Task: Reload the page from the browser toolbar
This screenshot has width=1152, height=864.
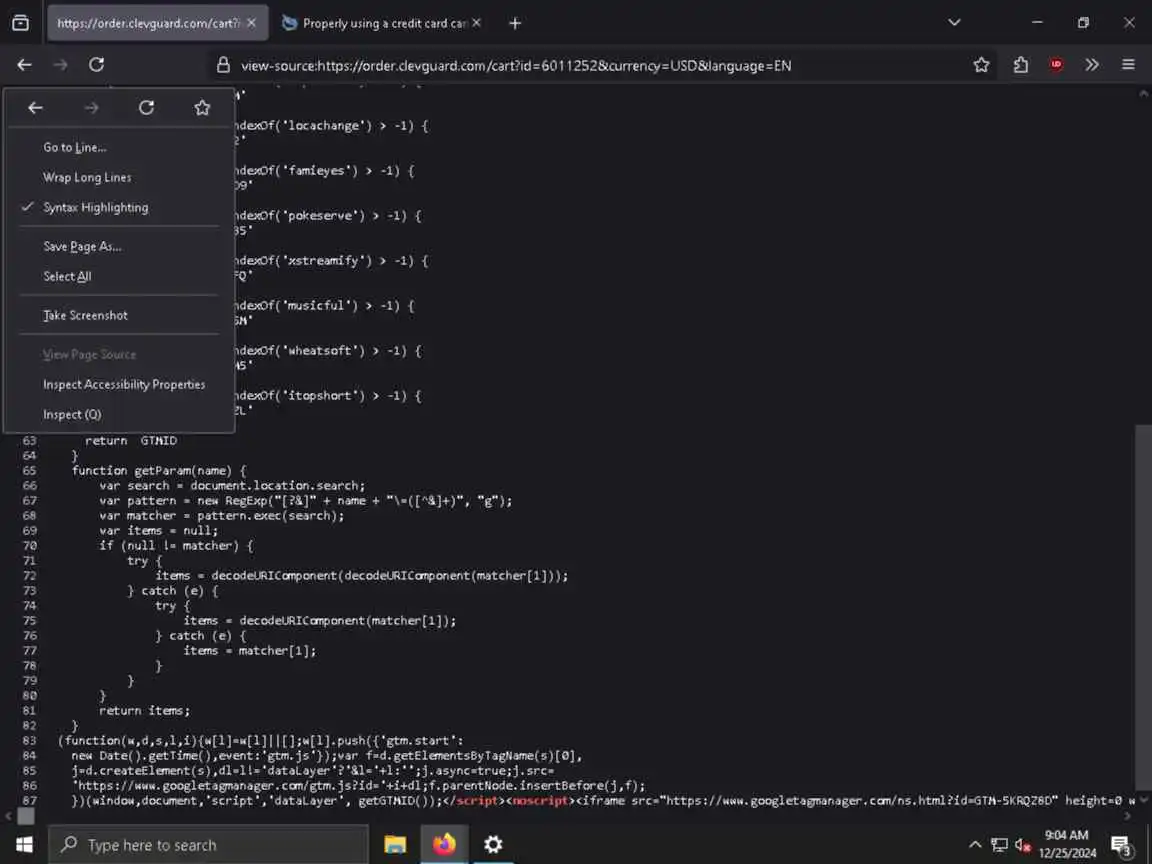Action: [x=96, y=65]
